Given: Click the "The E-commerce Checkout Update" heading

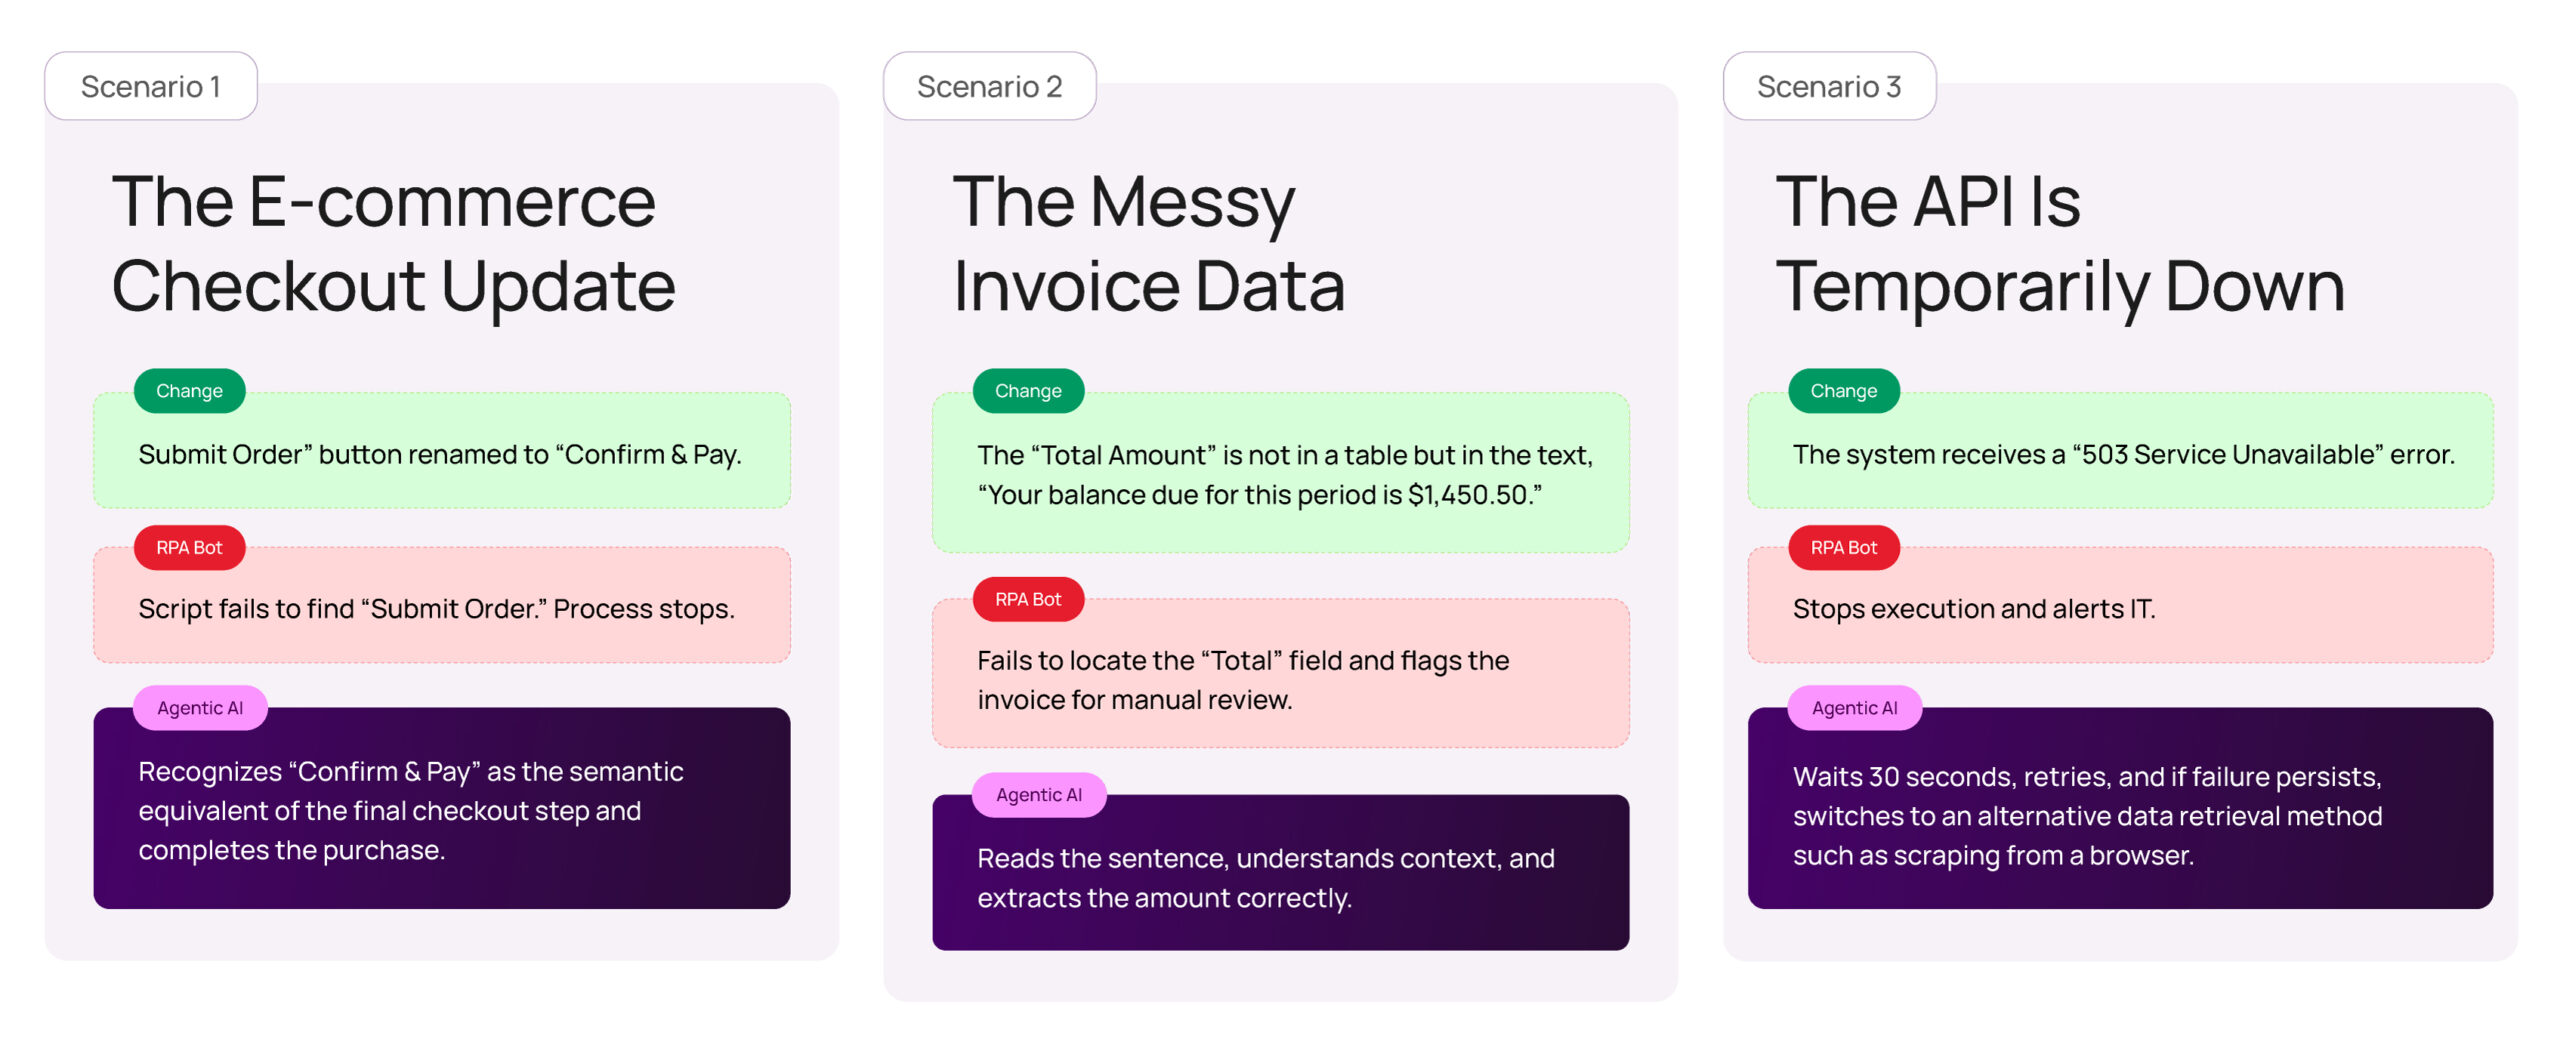Looking at the screenshot, I should click(393, 243).
